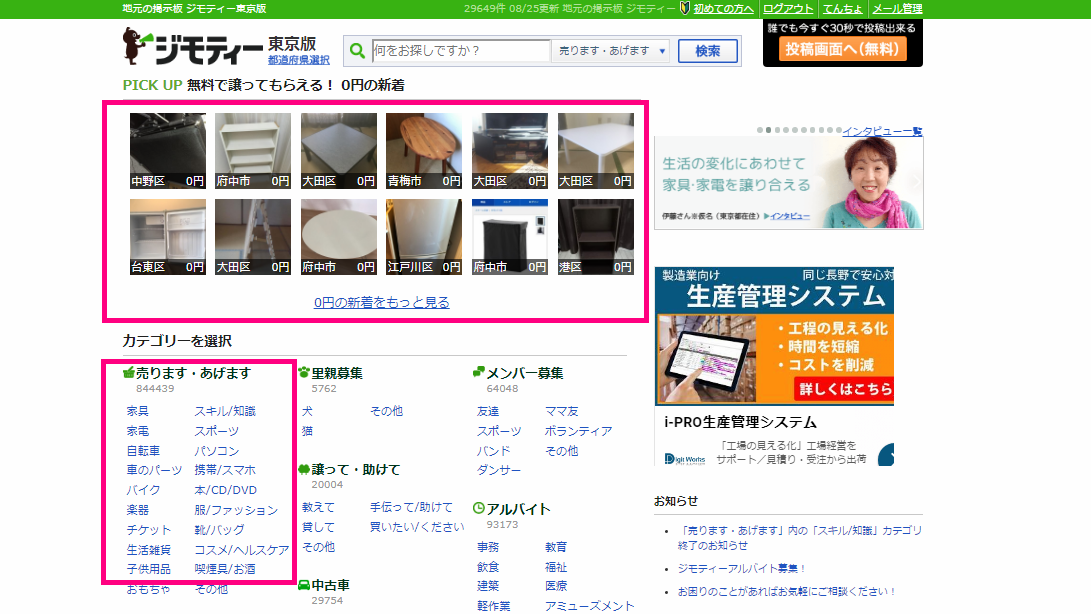Follow the 0円の新着をもっと見る link
Screen dimensions: 1091x614
[381, 302]
